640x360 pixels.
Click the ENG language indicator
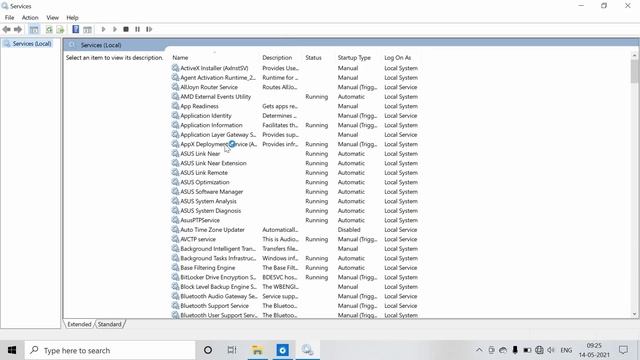pos(566,350)
